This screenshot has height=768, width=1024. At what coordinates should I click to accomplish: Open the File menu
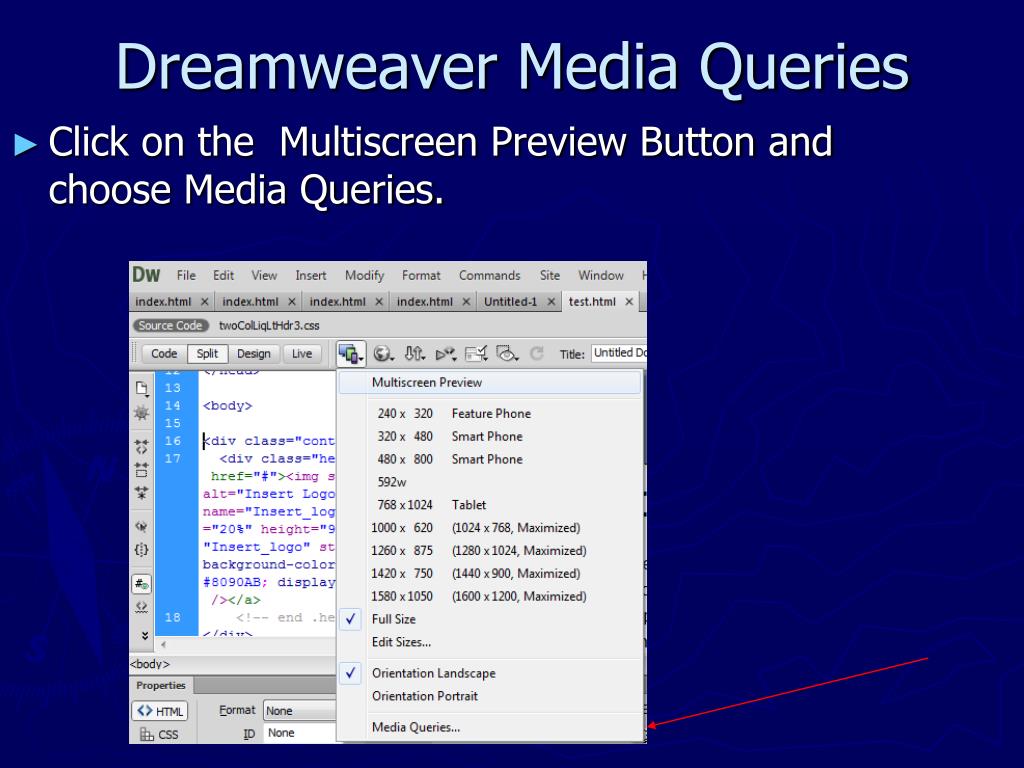click(x=186, y=276)
